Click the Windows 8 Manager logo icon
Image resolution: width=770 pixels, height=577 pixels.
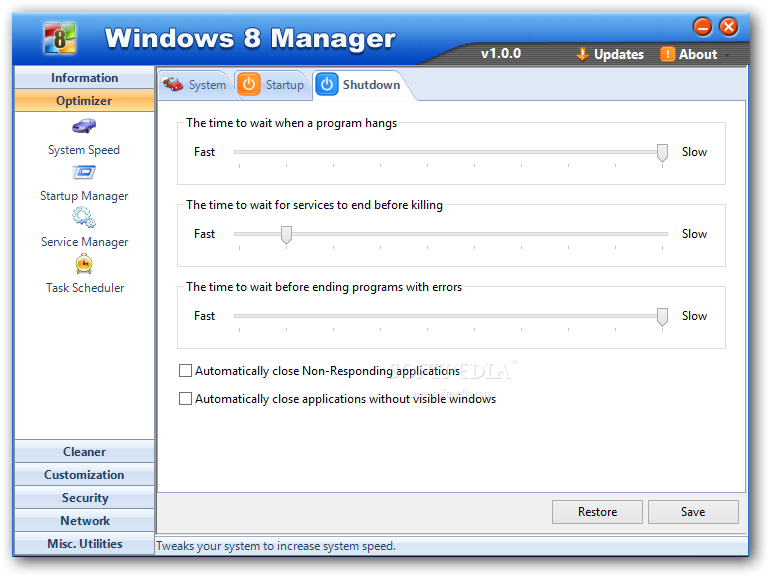[x=59, y=38]
